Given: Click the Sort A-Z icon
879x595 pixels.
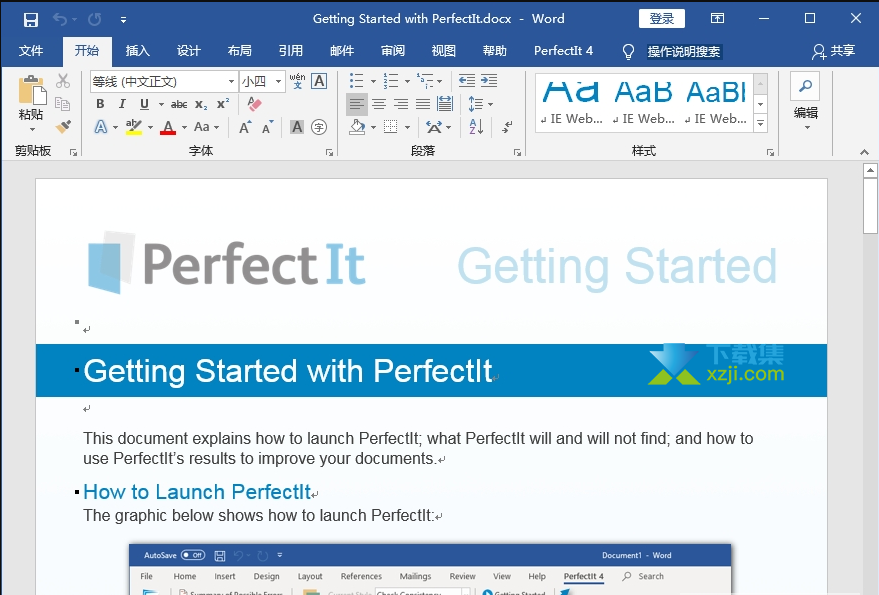Looking at the screenshot, I should [476, 127].
